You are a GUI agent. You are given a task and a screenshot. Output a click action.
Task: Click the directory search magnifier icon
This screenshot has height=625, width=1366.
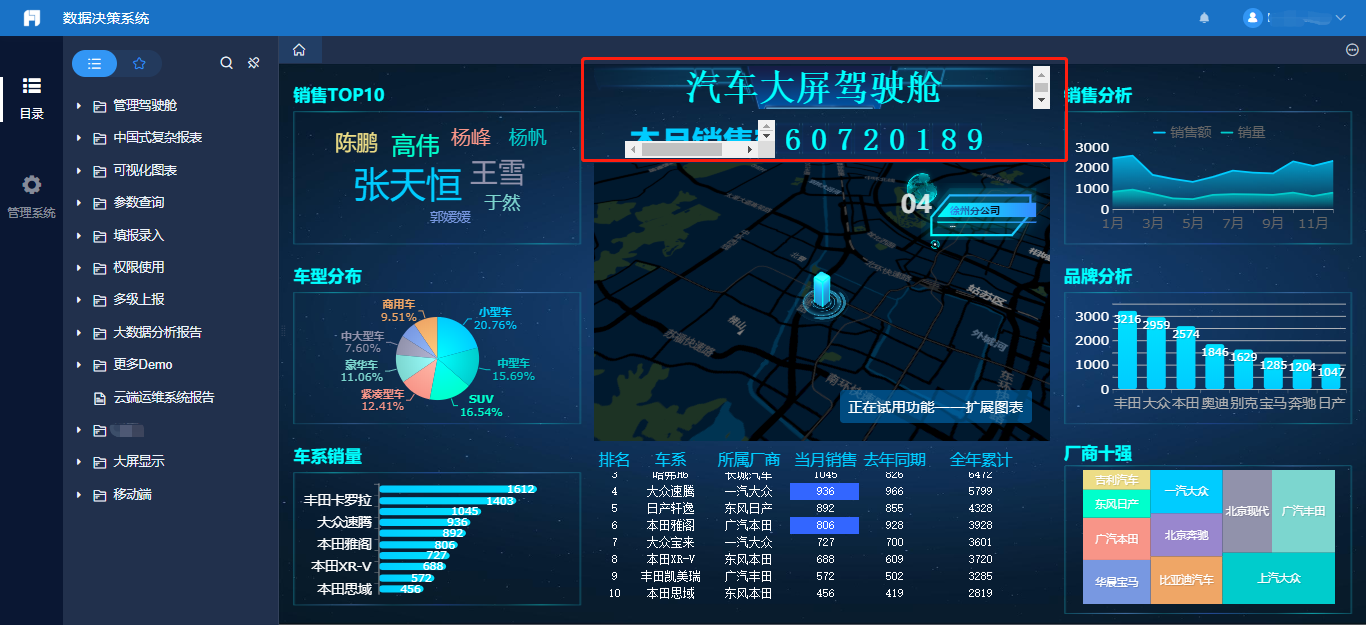pos(226,63)
